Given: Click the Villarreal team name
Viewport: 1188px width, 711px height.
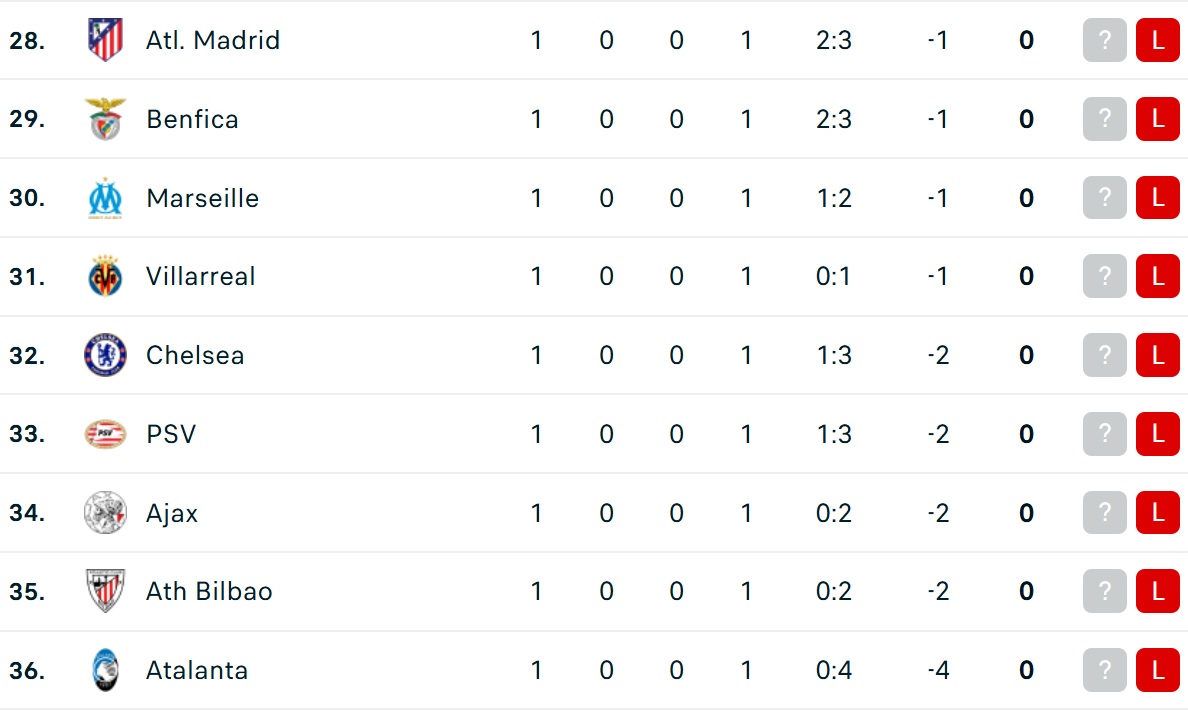Looking at the screenshot, I should tap(201, 276).
